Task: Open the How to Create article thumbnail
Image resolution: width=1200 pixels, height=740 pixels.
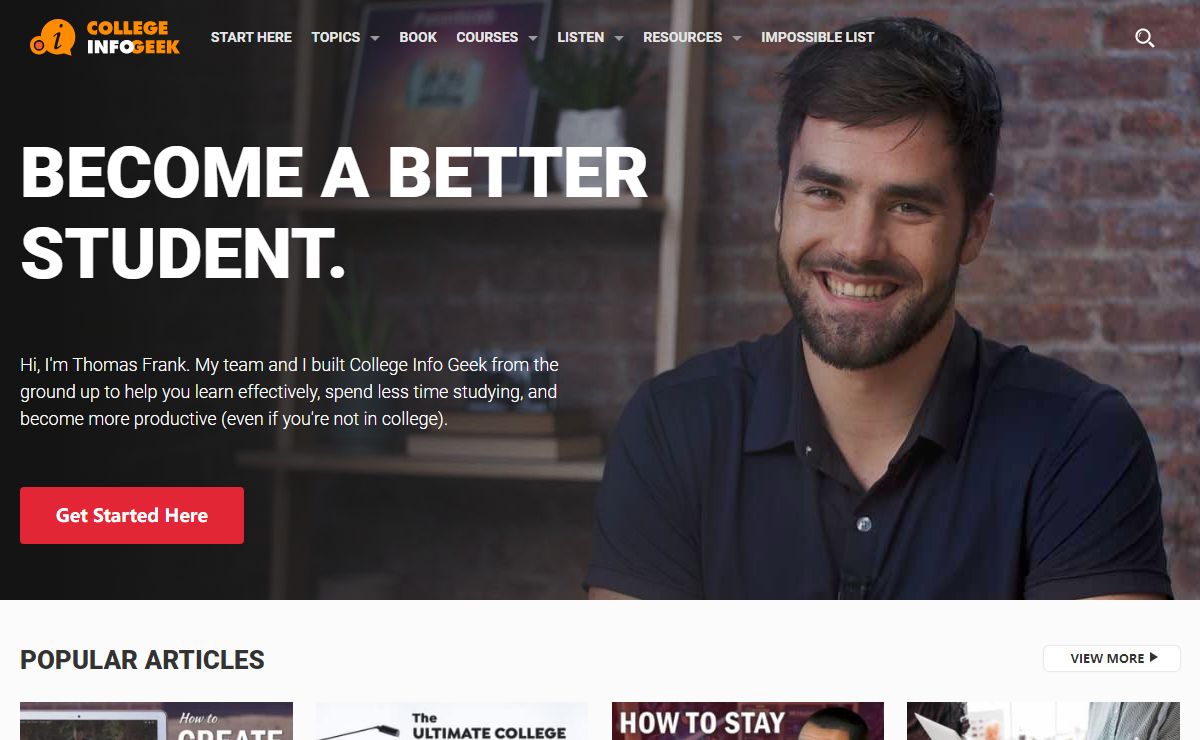Action: 156,721
